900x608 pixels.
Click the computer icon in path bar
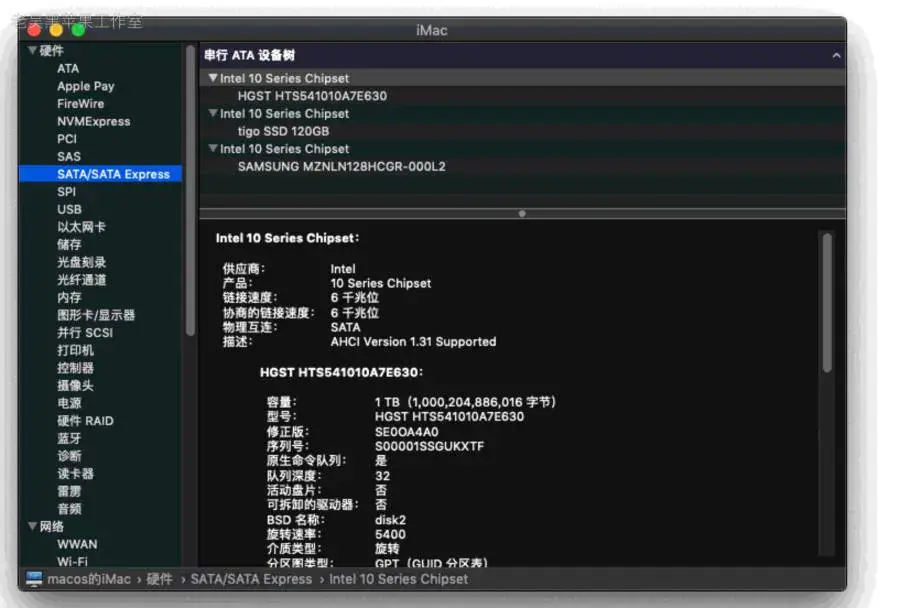click(x=34, y=579)
